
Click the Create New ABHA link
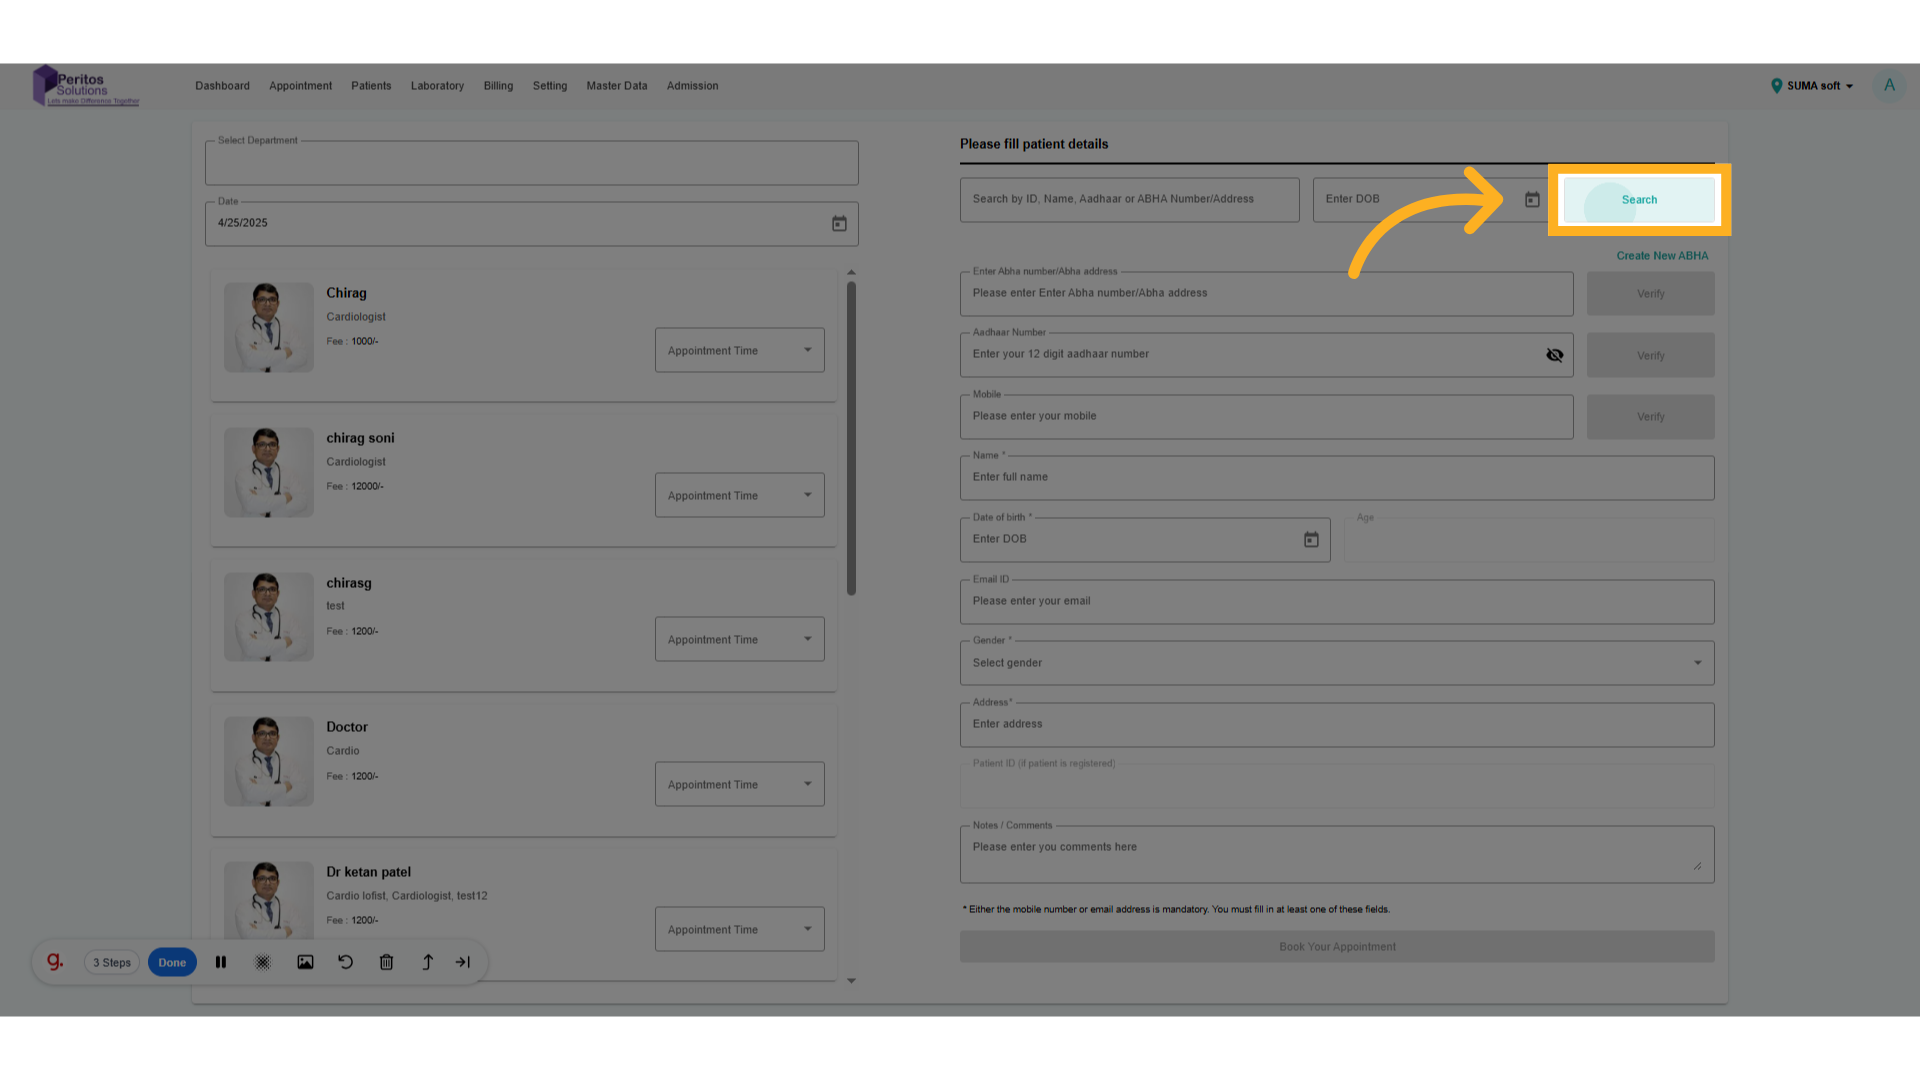coord(1662,256)
